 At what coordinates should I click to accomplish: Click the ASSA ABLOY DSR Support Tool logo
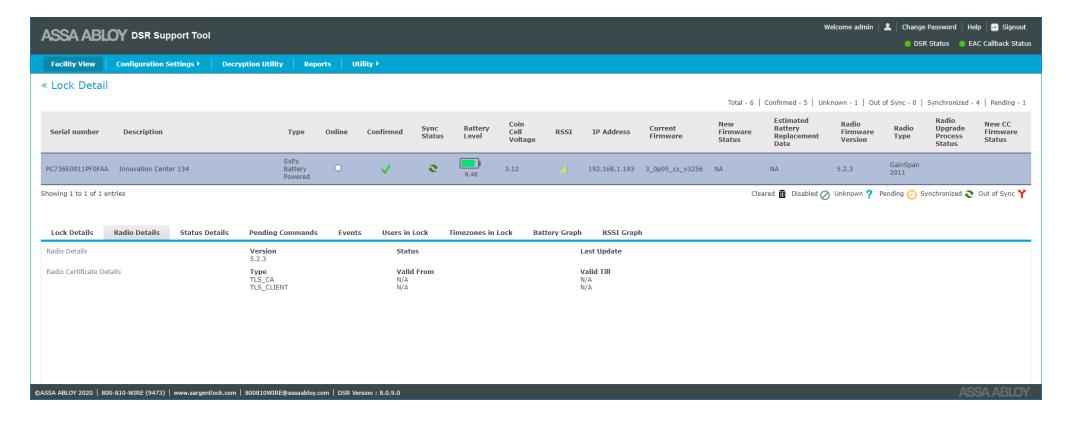click(x=126, y=36)
